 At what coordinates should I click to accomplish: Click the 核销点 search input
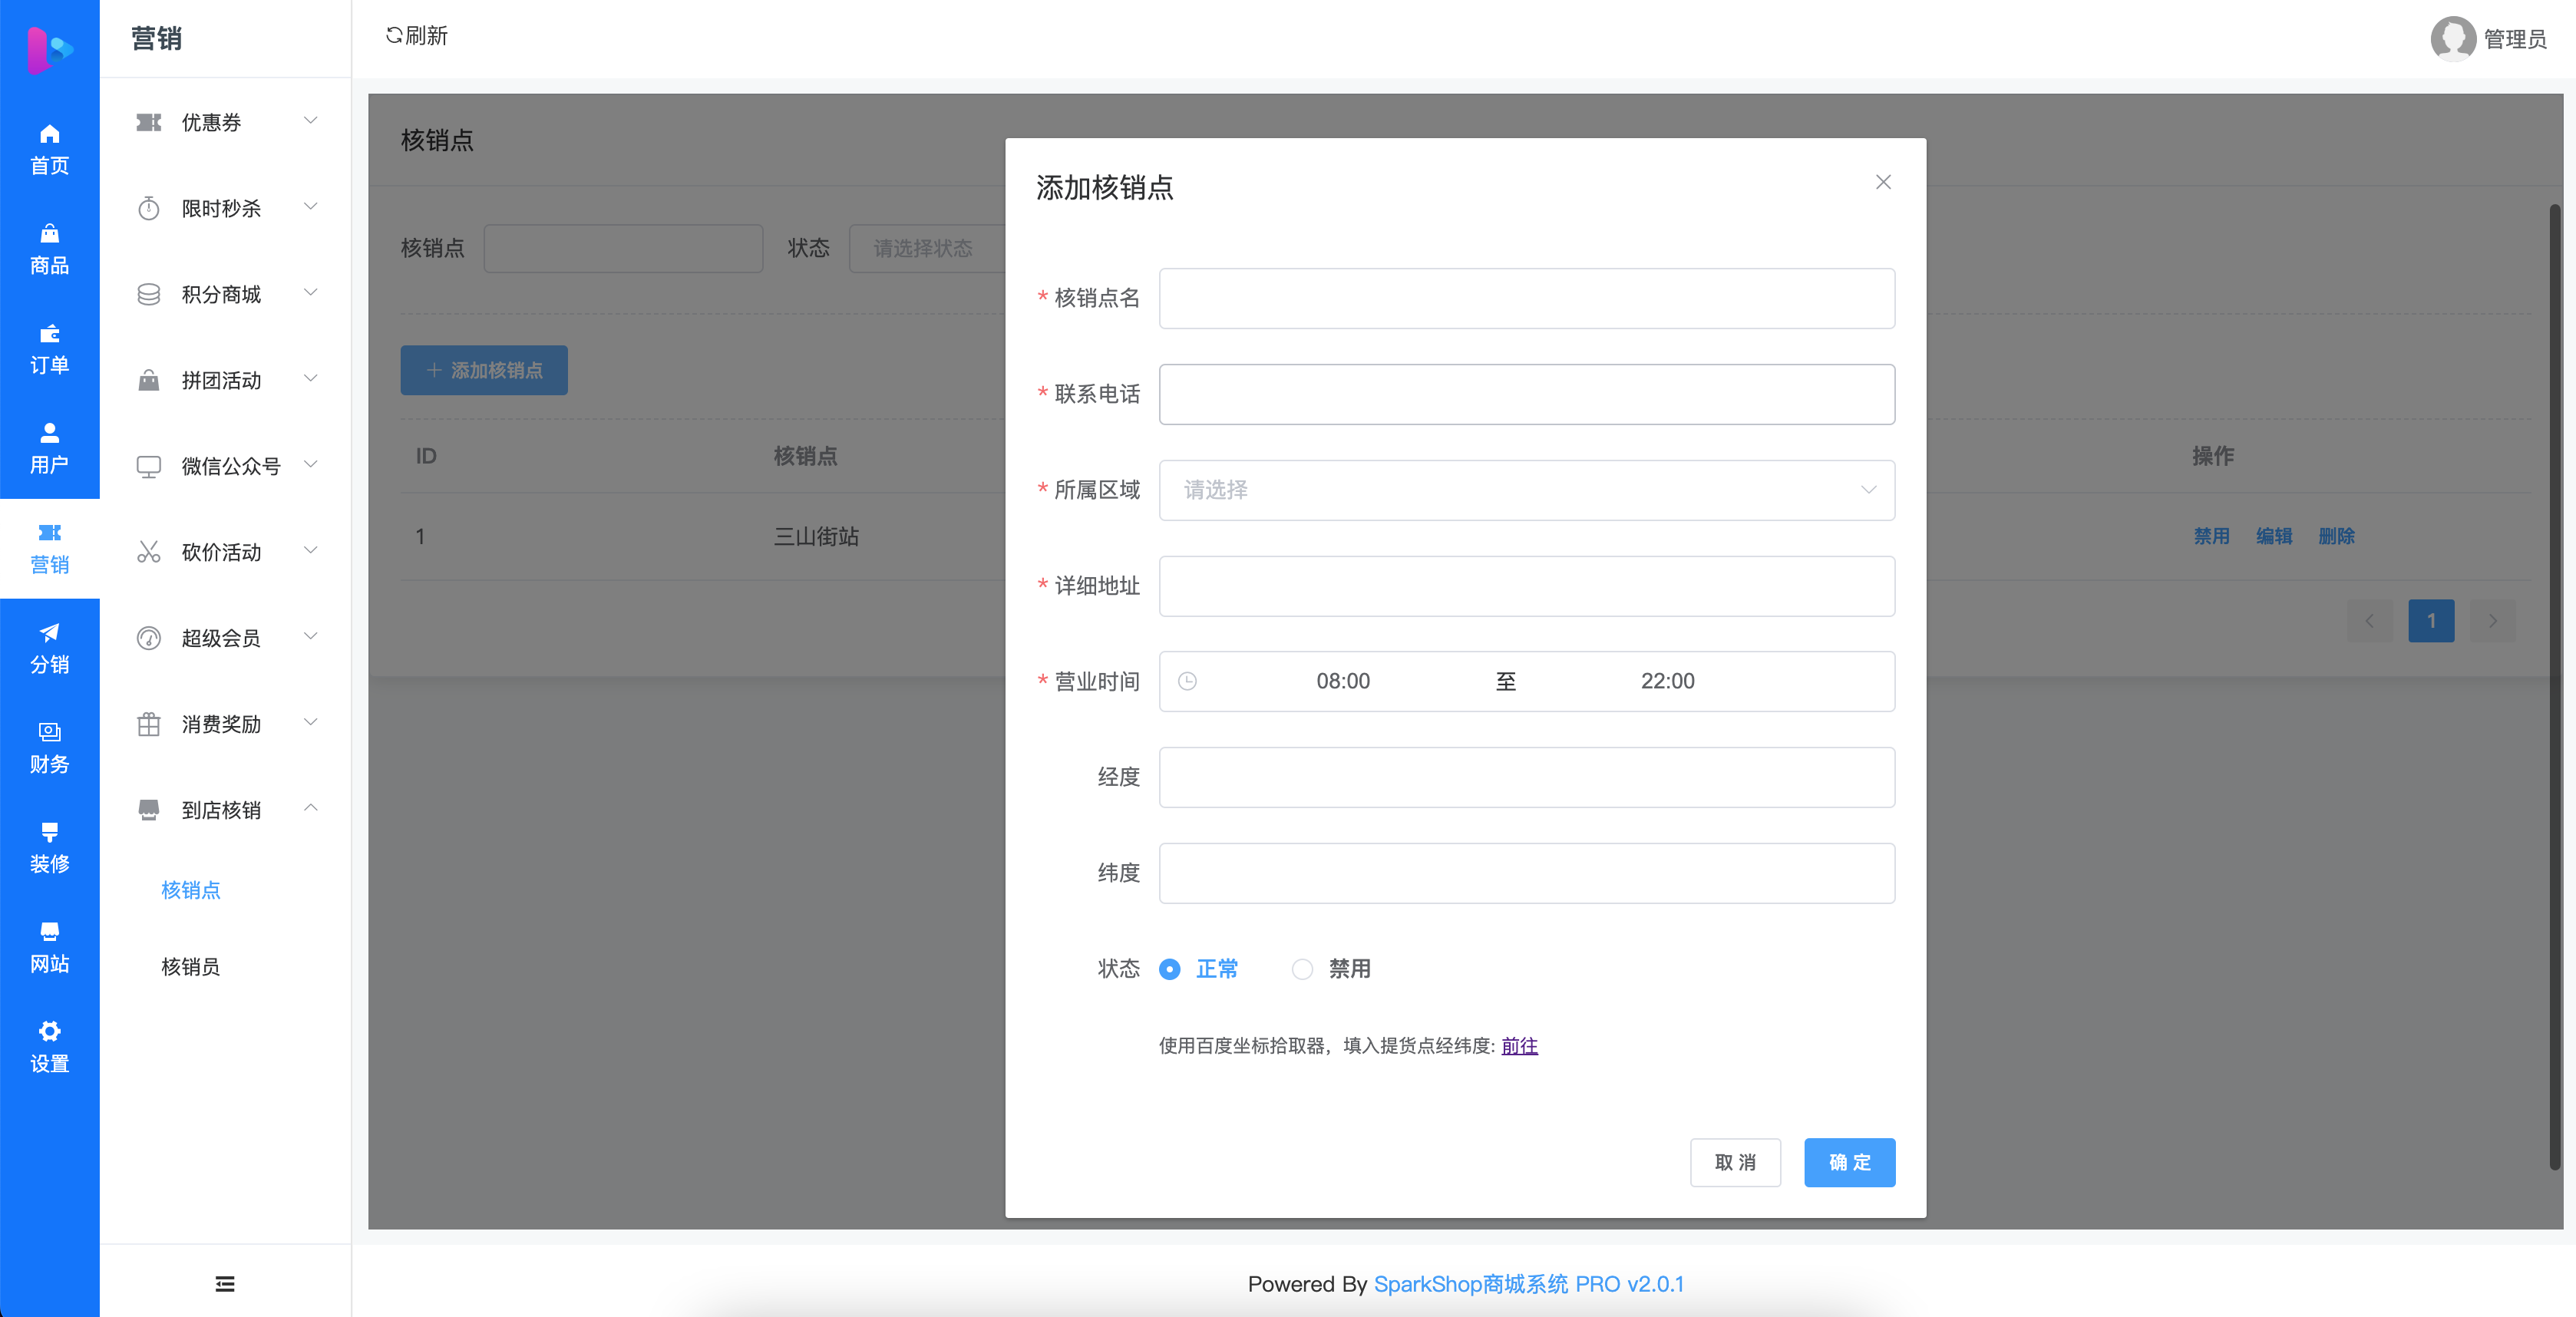point(623,248)
